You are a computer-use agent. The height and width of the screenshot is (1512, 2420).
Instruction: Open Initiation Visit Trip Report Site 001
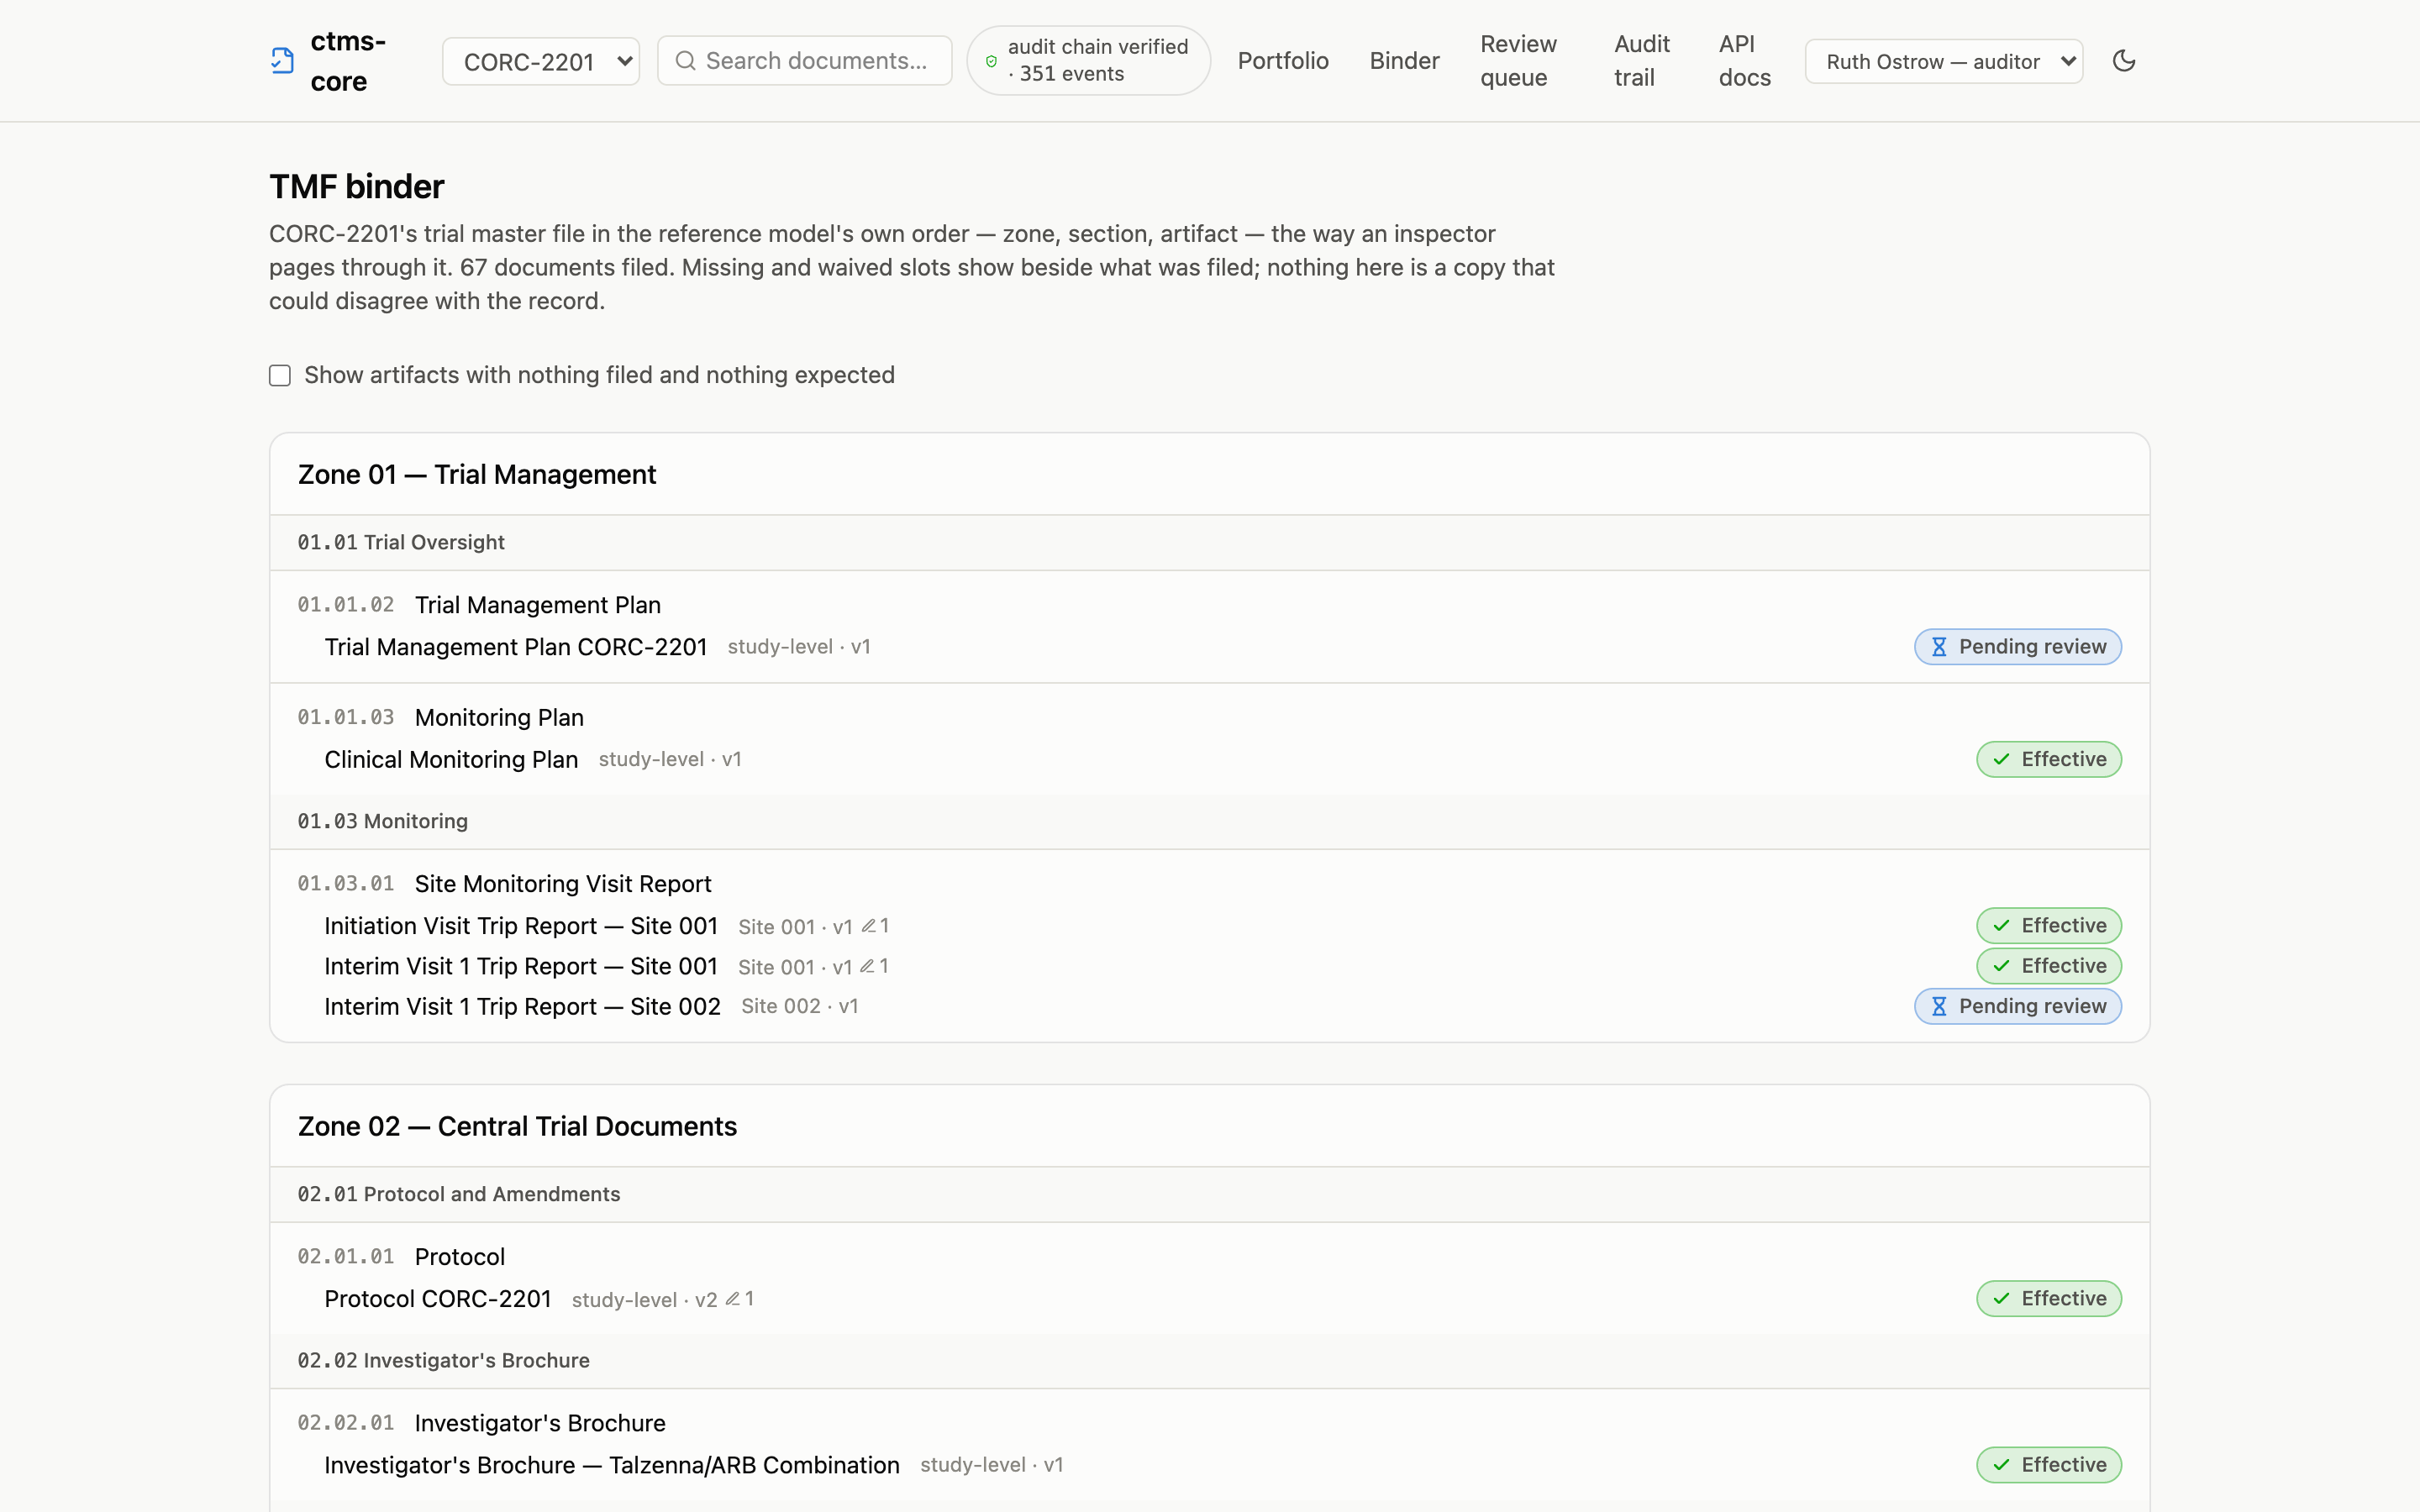coord(521,926)
